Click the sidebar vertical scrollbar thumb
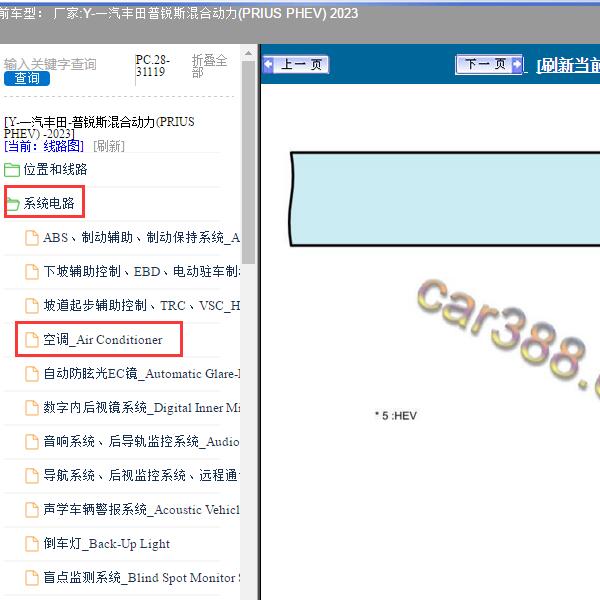The image size is (600, 600). pos(248,162)
